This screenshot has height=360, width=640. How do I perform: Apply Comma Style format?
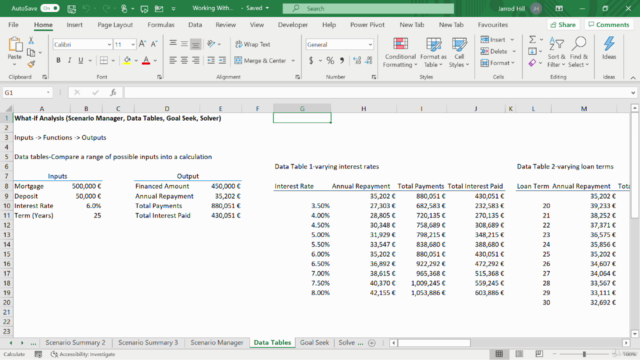pyautogui.click(x=342, y=61)
